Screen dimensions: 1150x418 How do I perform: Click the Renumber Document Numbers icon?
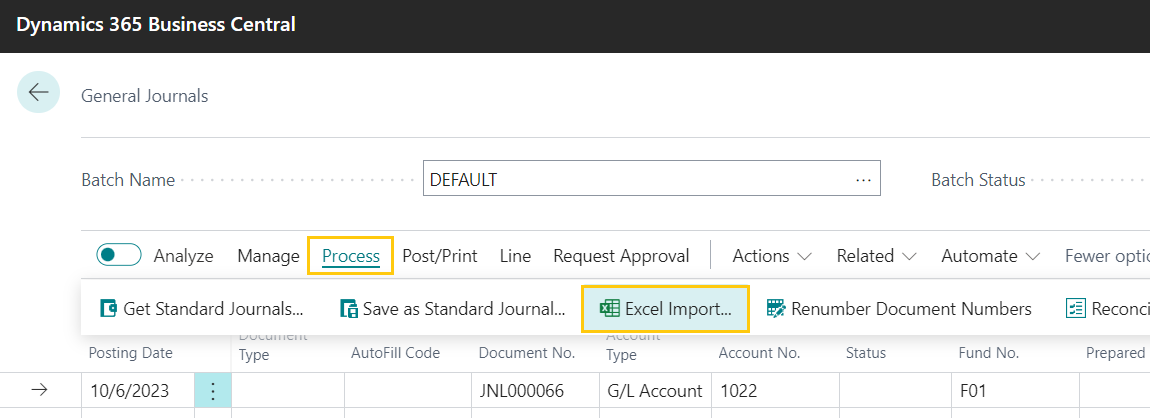pyautogui.click(x=775, y=309)
